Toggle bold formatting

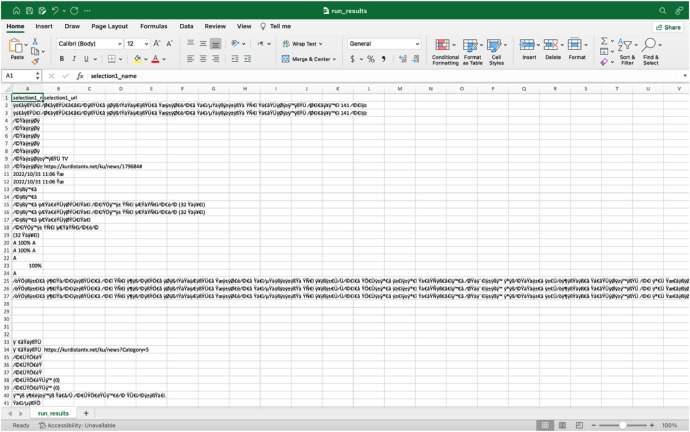(x=62, y=59)
